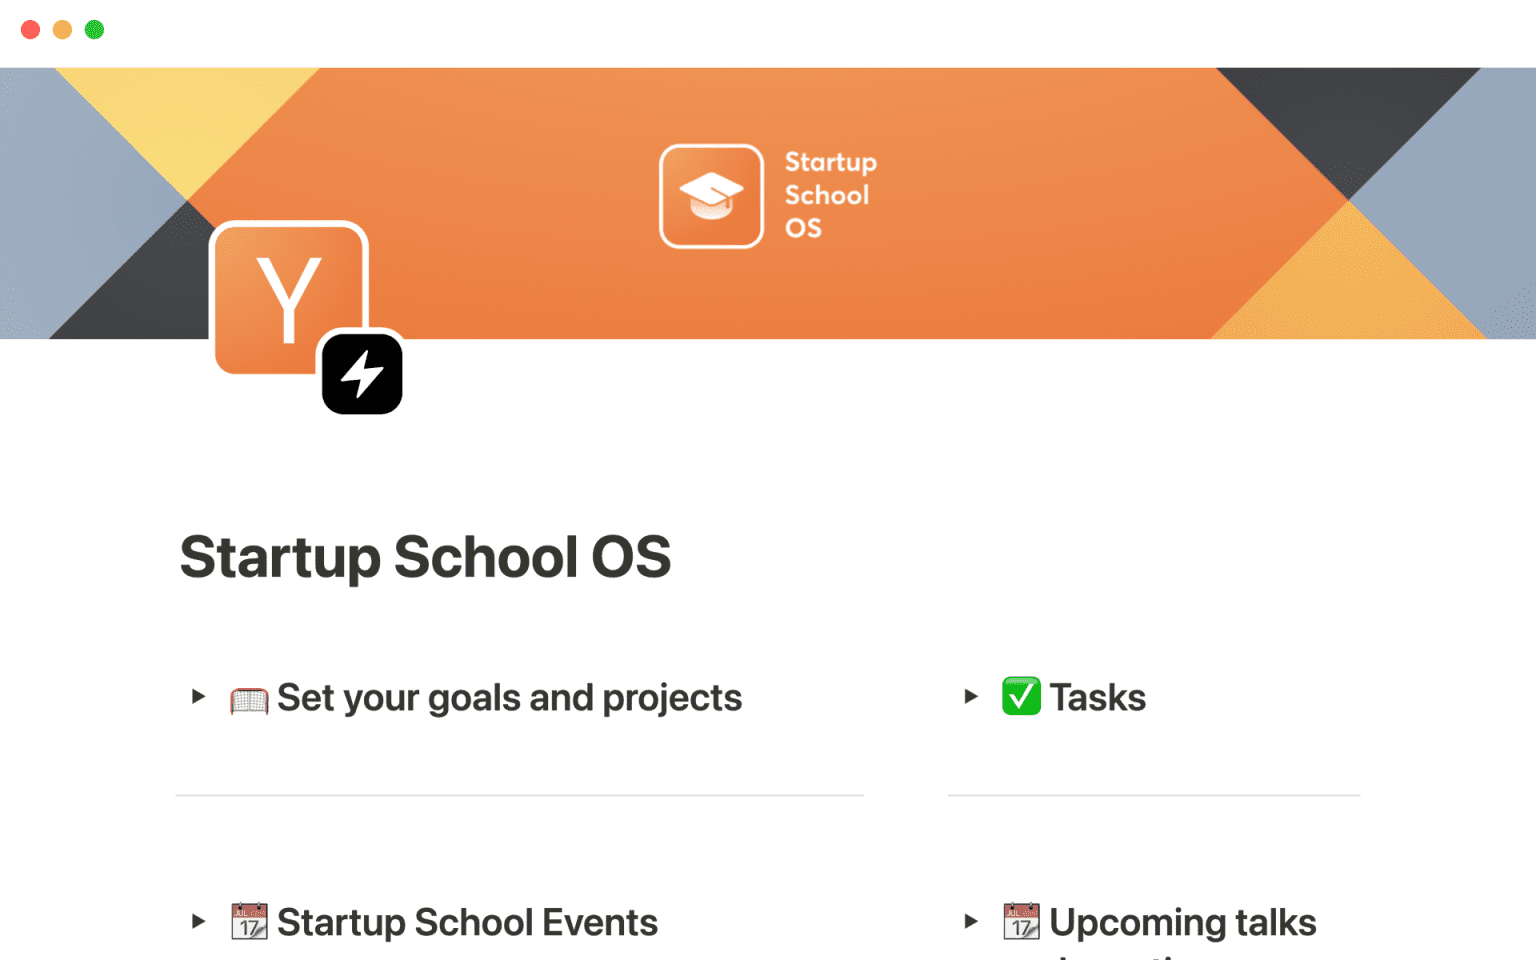Click the calendar icon beside Startup School Events

coord(250,921)
